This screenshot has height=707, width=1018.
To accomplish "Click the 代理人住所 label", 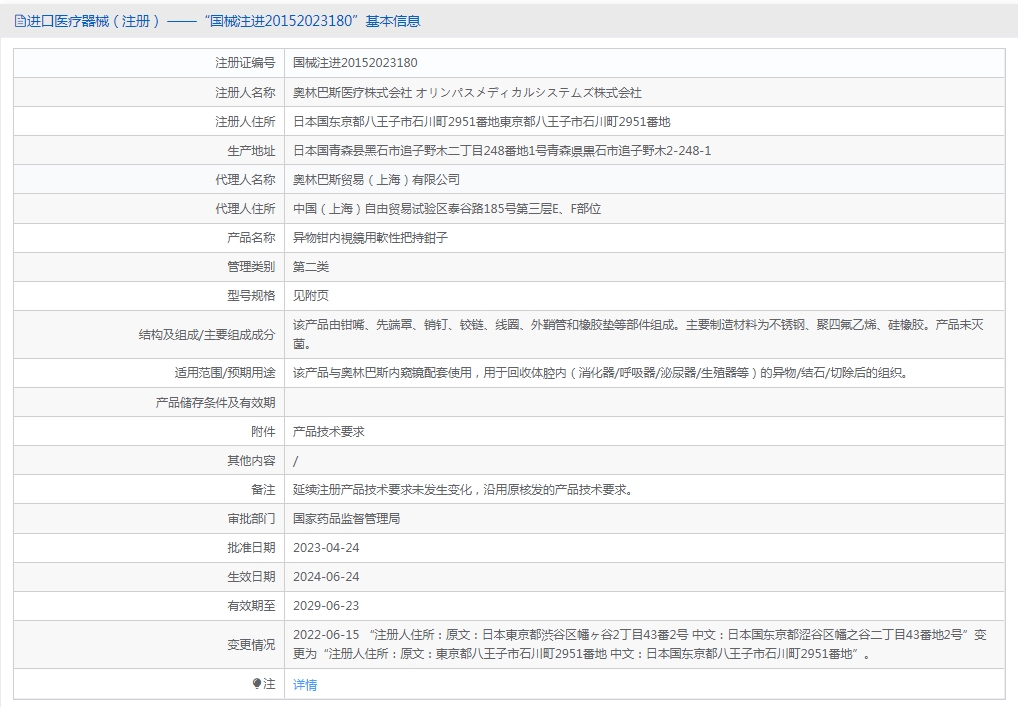I will pos(245,208).
